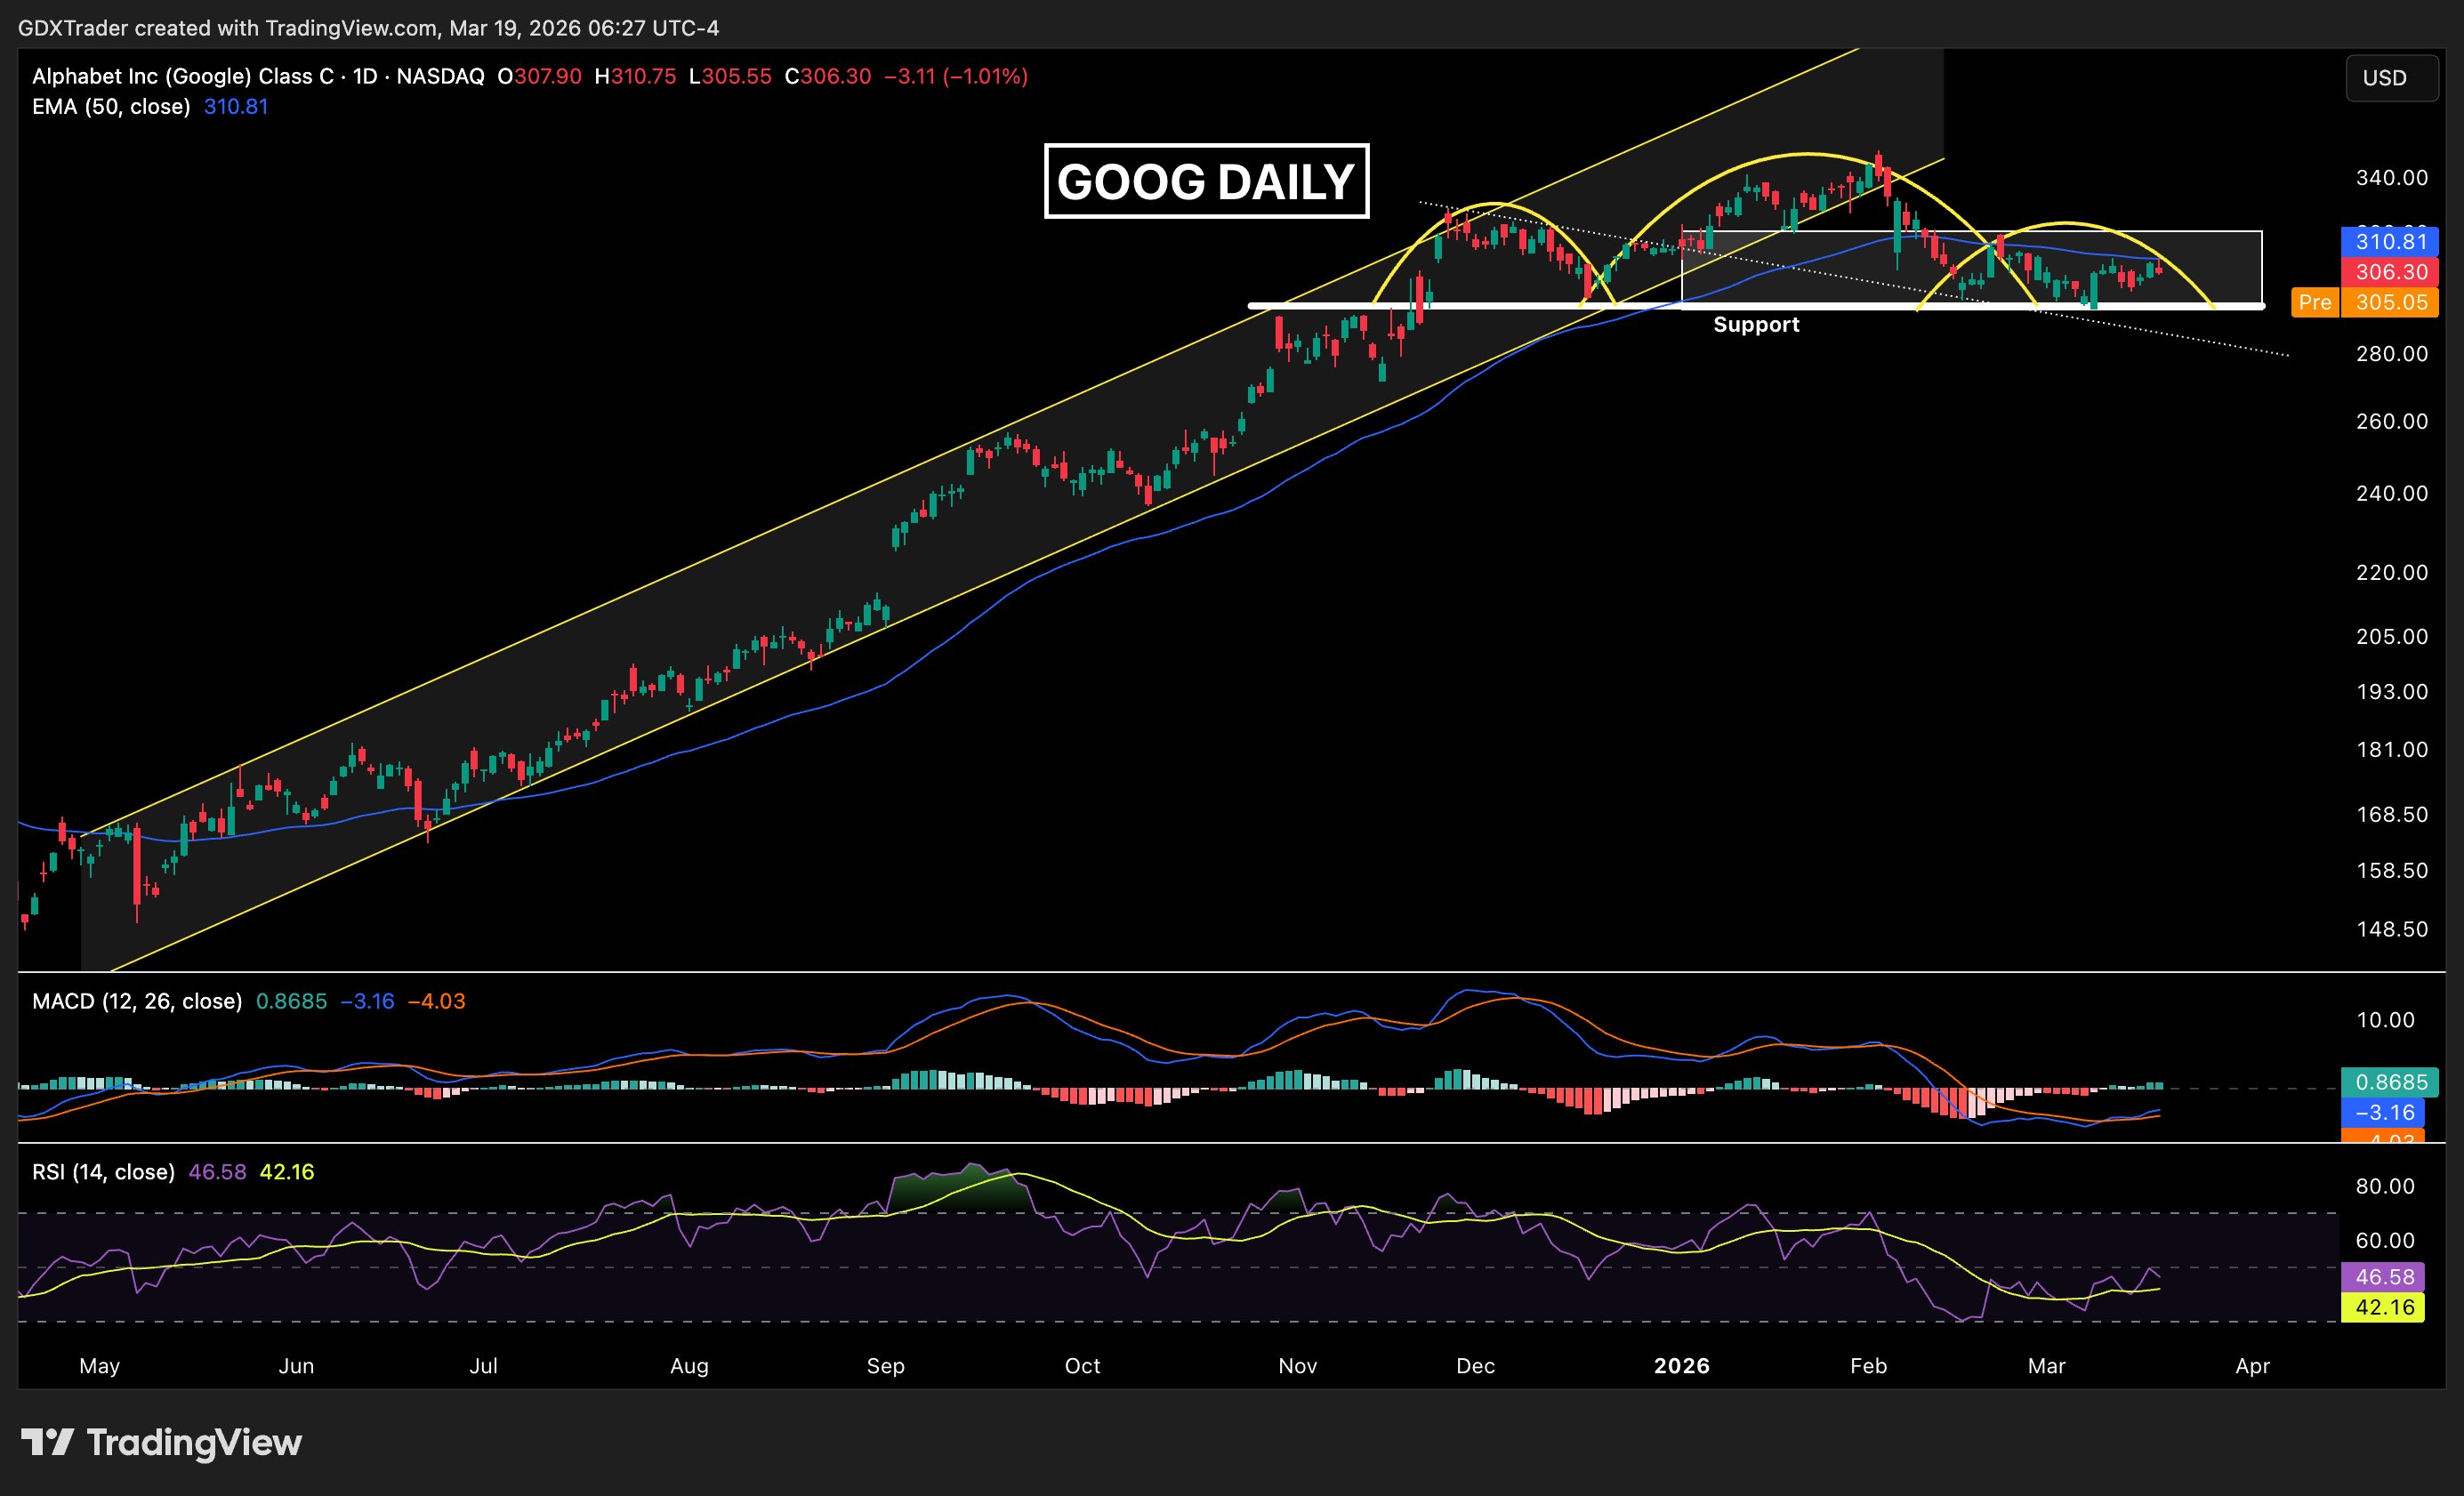Click the 2026 label on the time axis
This screenshot has height=1496, width=2464.
click(x=1682, y=1366)
